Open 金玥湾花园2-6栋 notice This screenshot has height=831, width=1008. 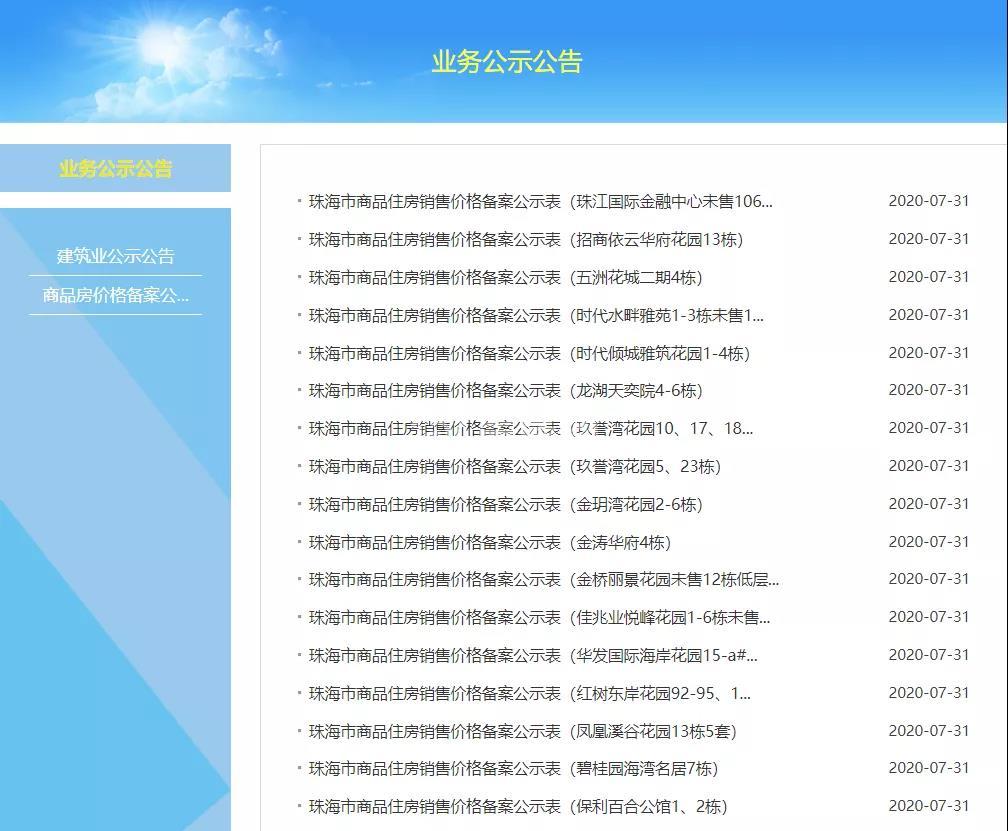point(505,504)
